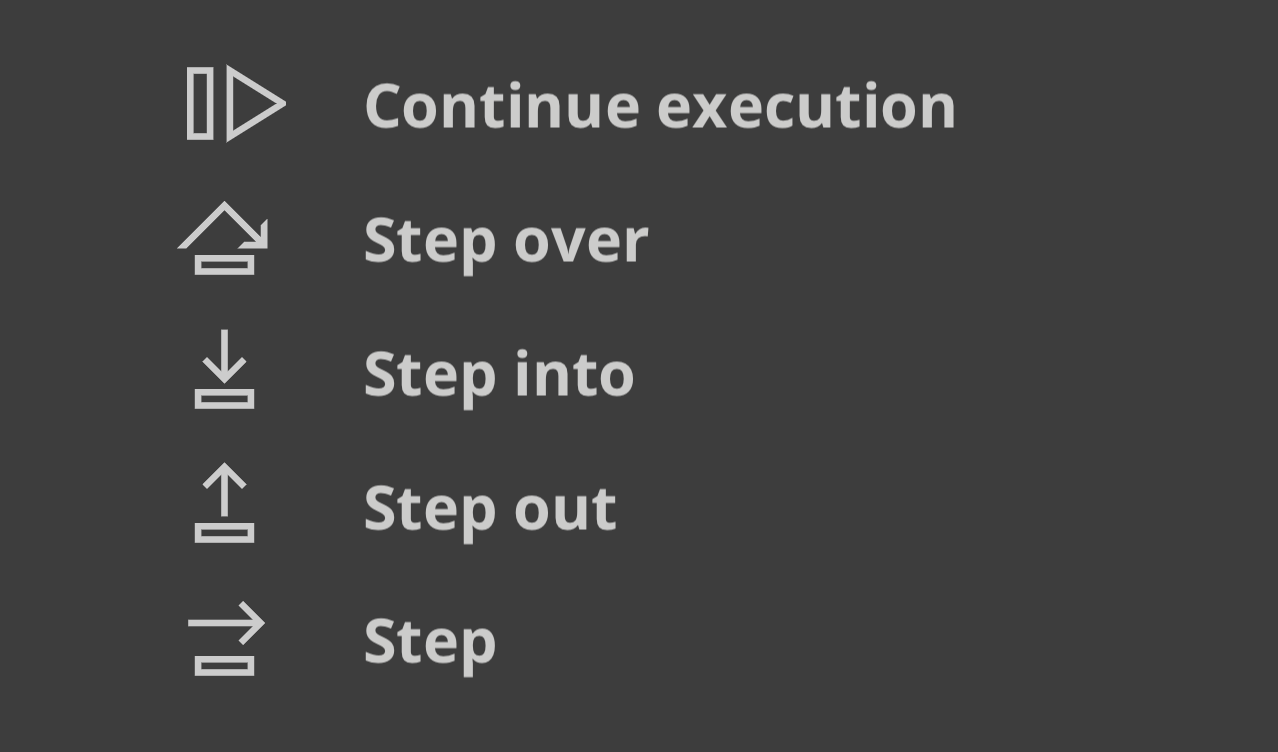Click the pause bar of the Continue icon
Screen dimensions: 1278x752
click(200, 103)
